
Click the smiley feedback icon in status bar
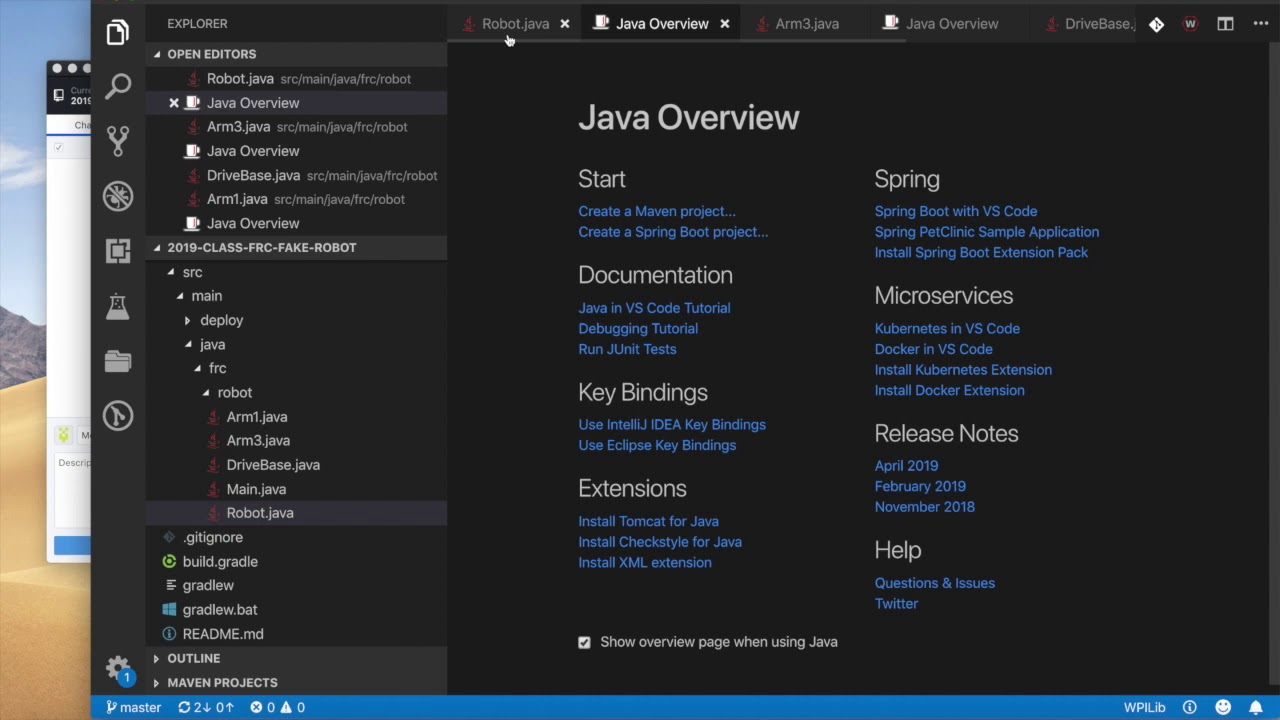[1222, 707]
